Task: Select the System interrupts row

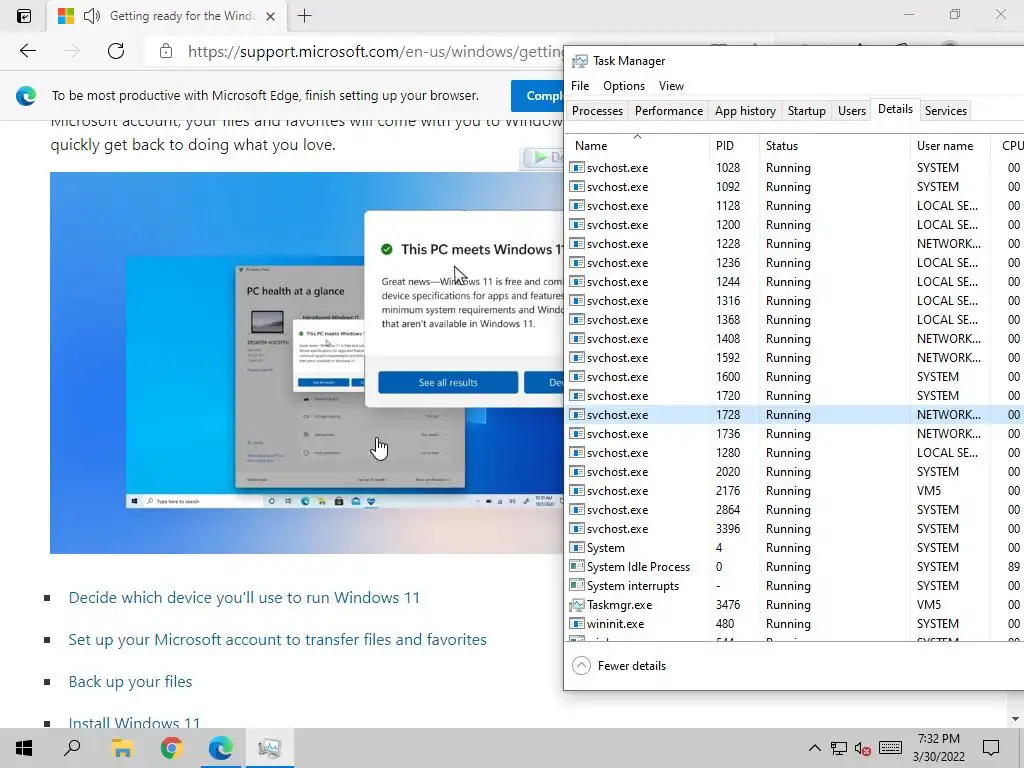Action: [x=795, y=586]
